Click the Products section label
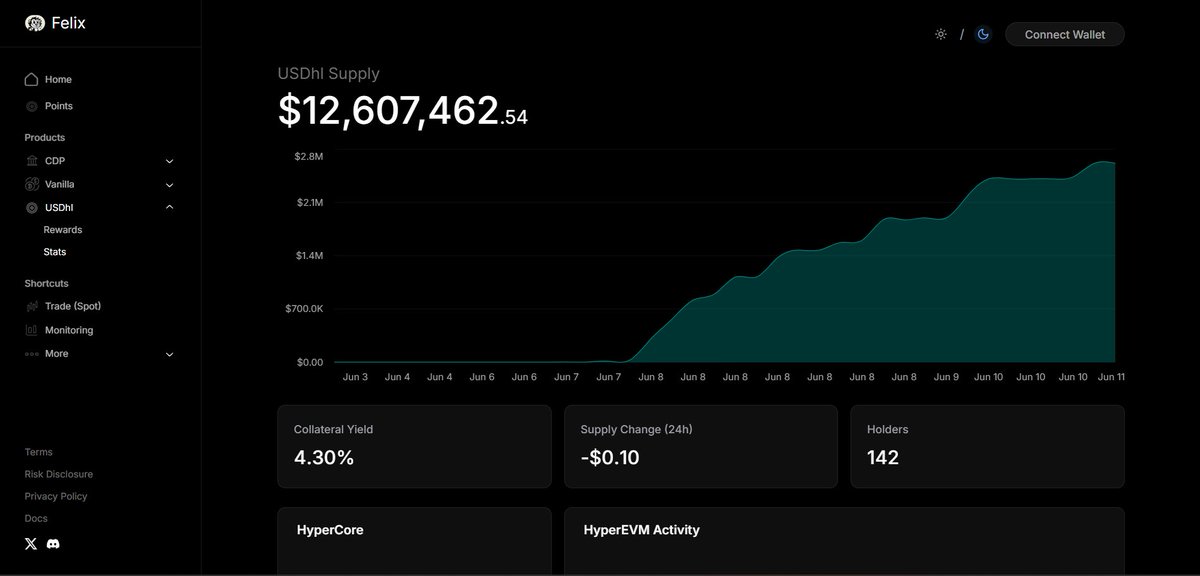The width and height of the screenshot is (1200, 576). pos(45,138)
